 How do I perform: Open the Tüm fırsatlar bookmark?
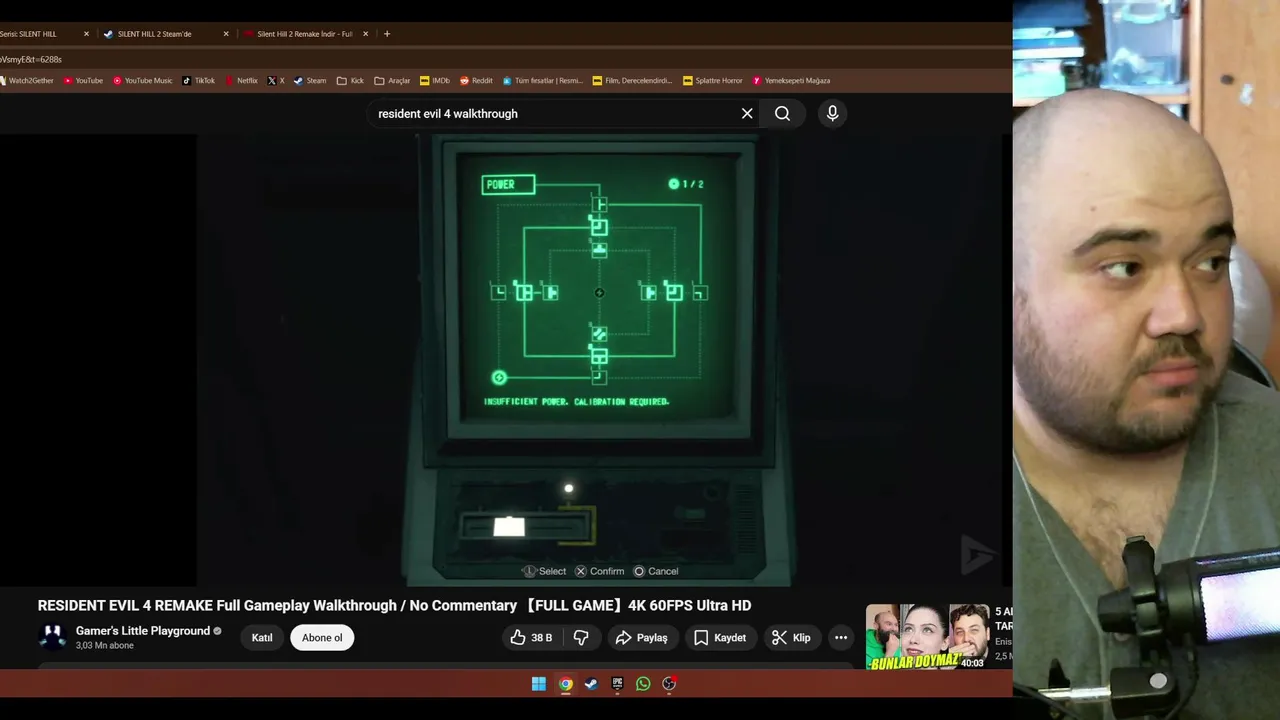(x=543, y=80)
